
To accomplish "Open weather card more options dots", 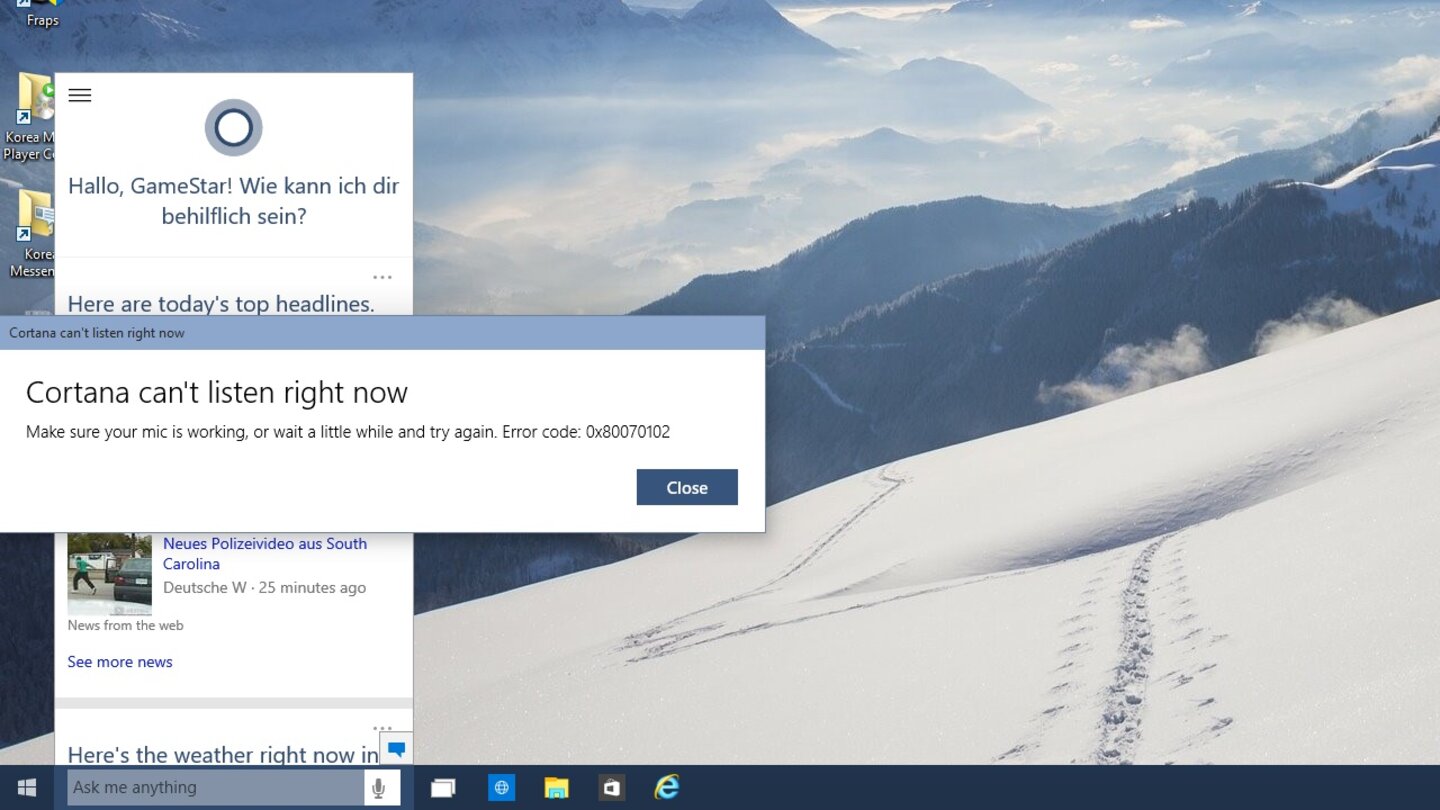I will coord(382,728).
